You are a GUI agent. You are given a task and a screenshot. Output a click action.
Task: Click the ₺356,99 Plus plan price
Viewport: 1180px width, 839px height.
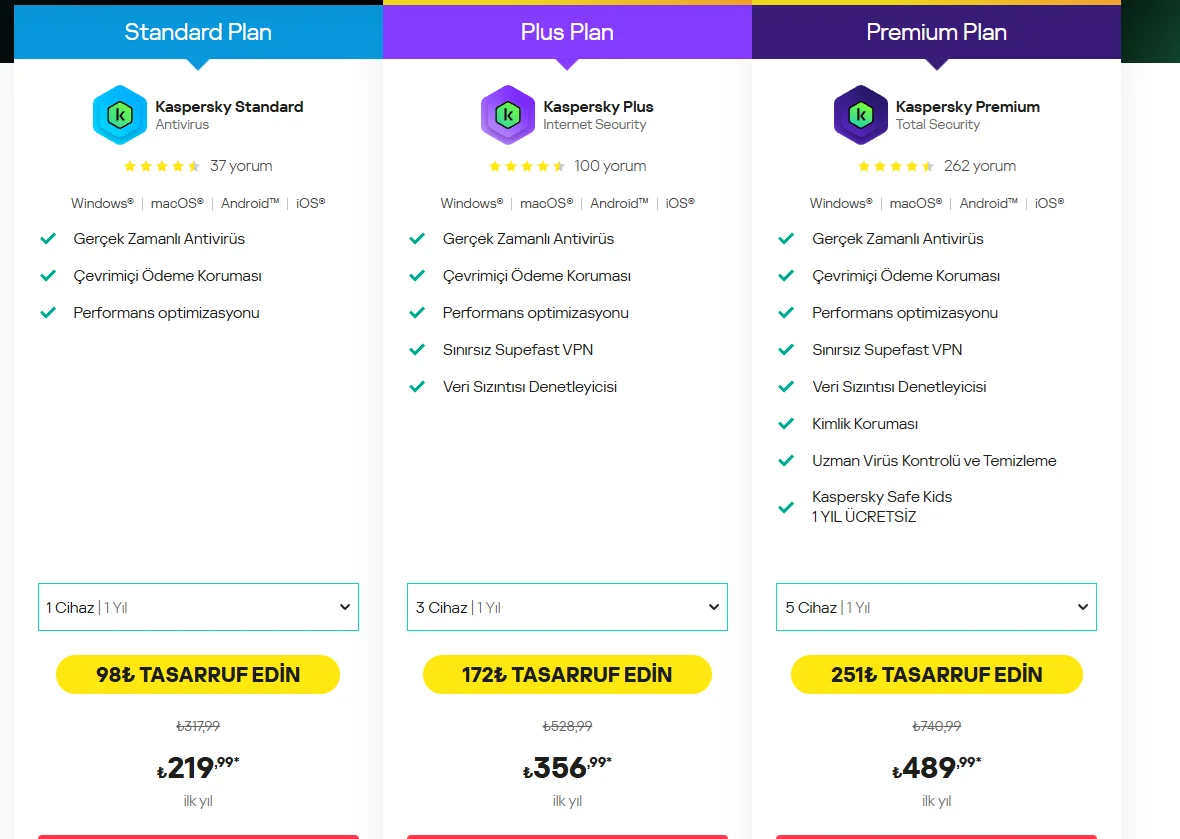[567, 768]
